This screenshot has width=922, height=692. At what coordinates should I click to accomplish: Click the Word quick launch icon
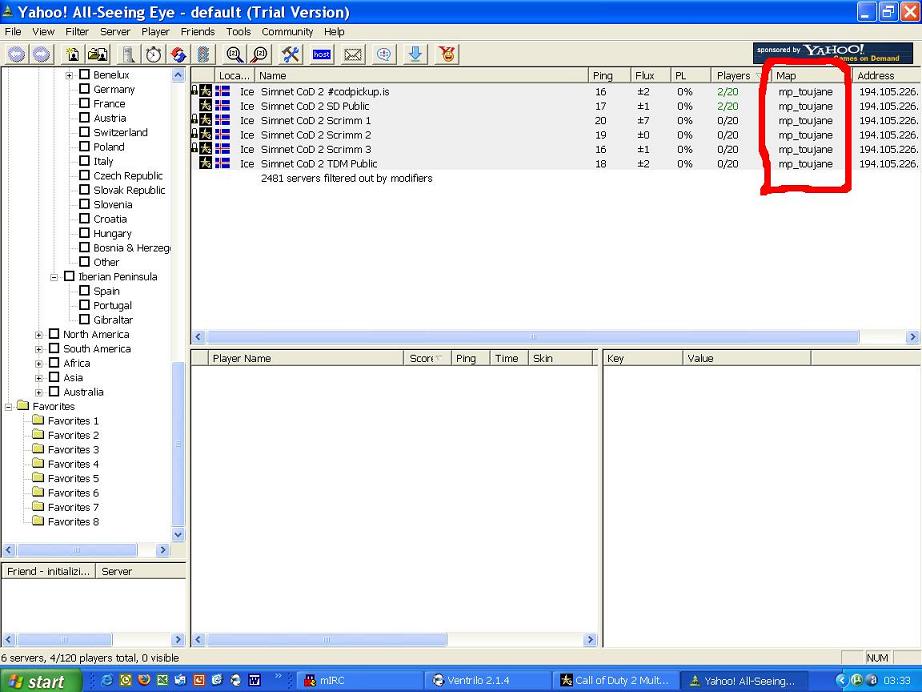[255, 680]
